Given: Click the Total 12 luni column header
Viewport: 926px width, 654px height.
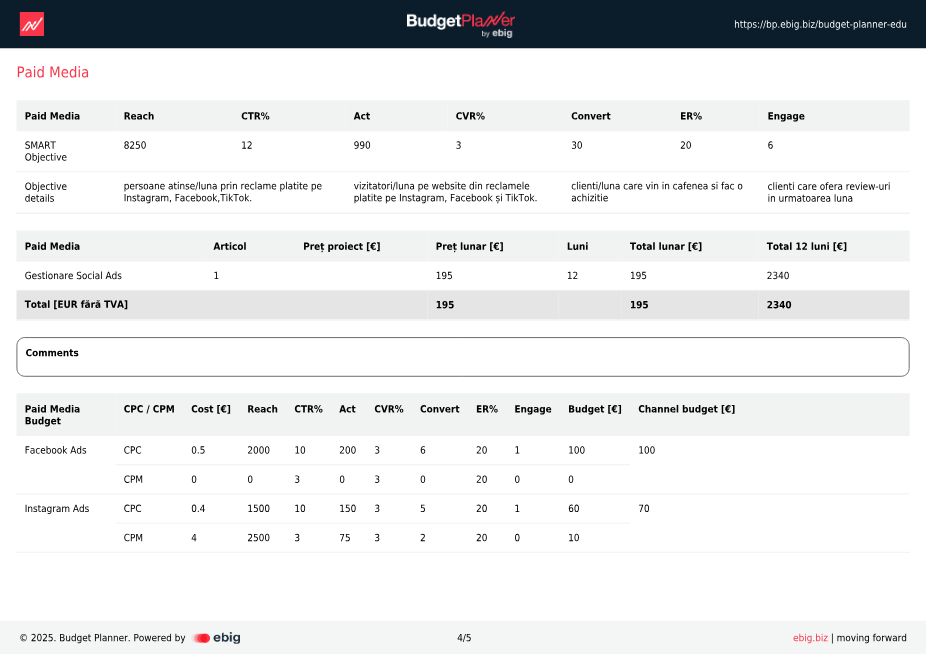Looking at the screenshot, I should pos(806,247).
